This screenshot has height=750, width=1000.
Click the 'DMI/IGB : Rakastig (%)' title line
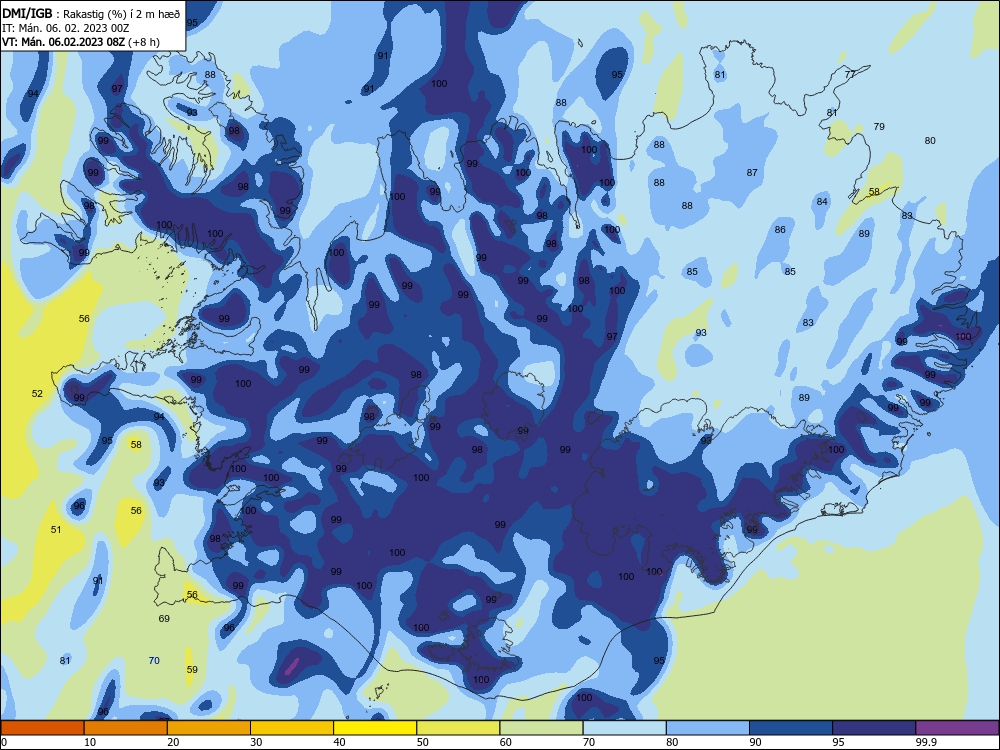(91, 13)
